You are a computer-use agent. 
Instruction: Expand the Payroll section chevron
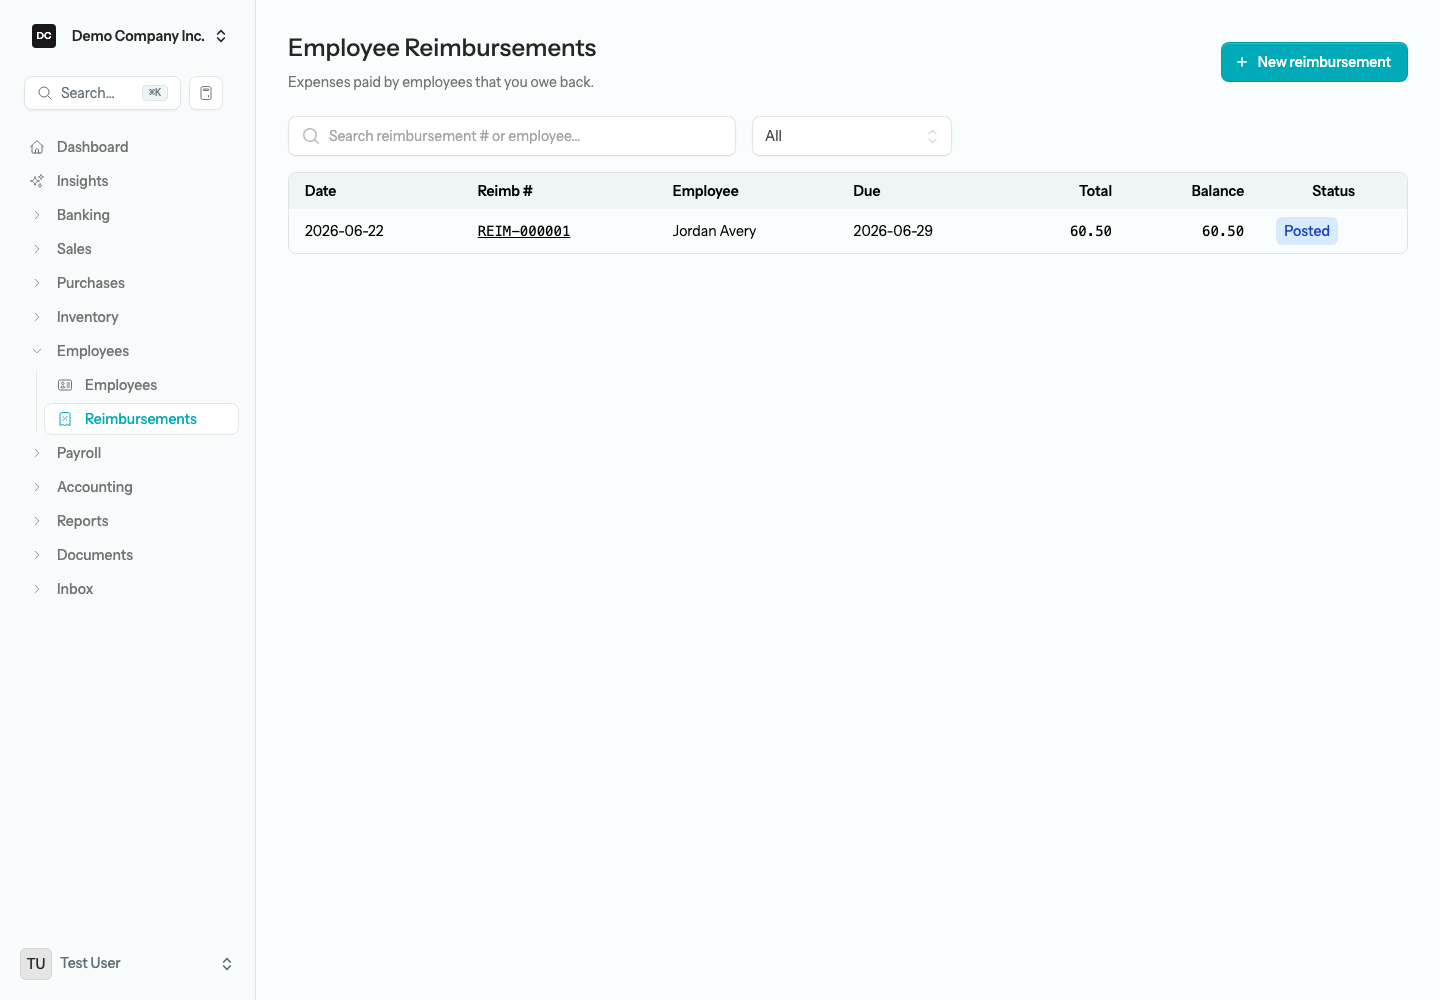37,453
